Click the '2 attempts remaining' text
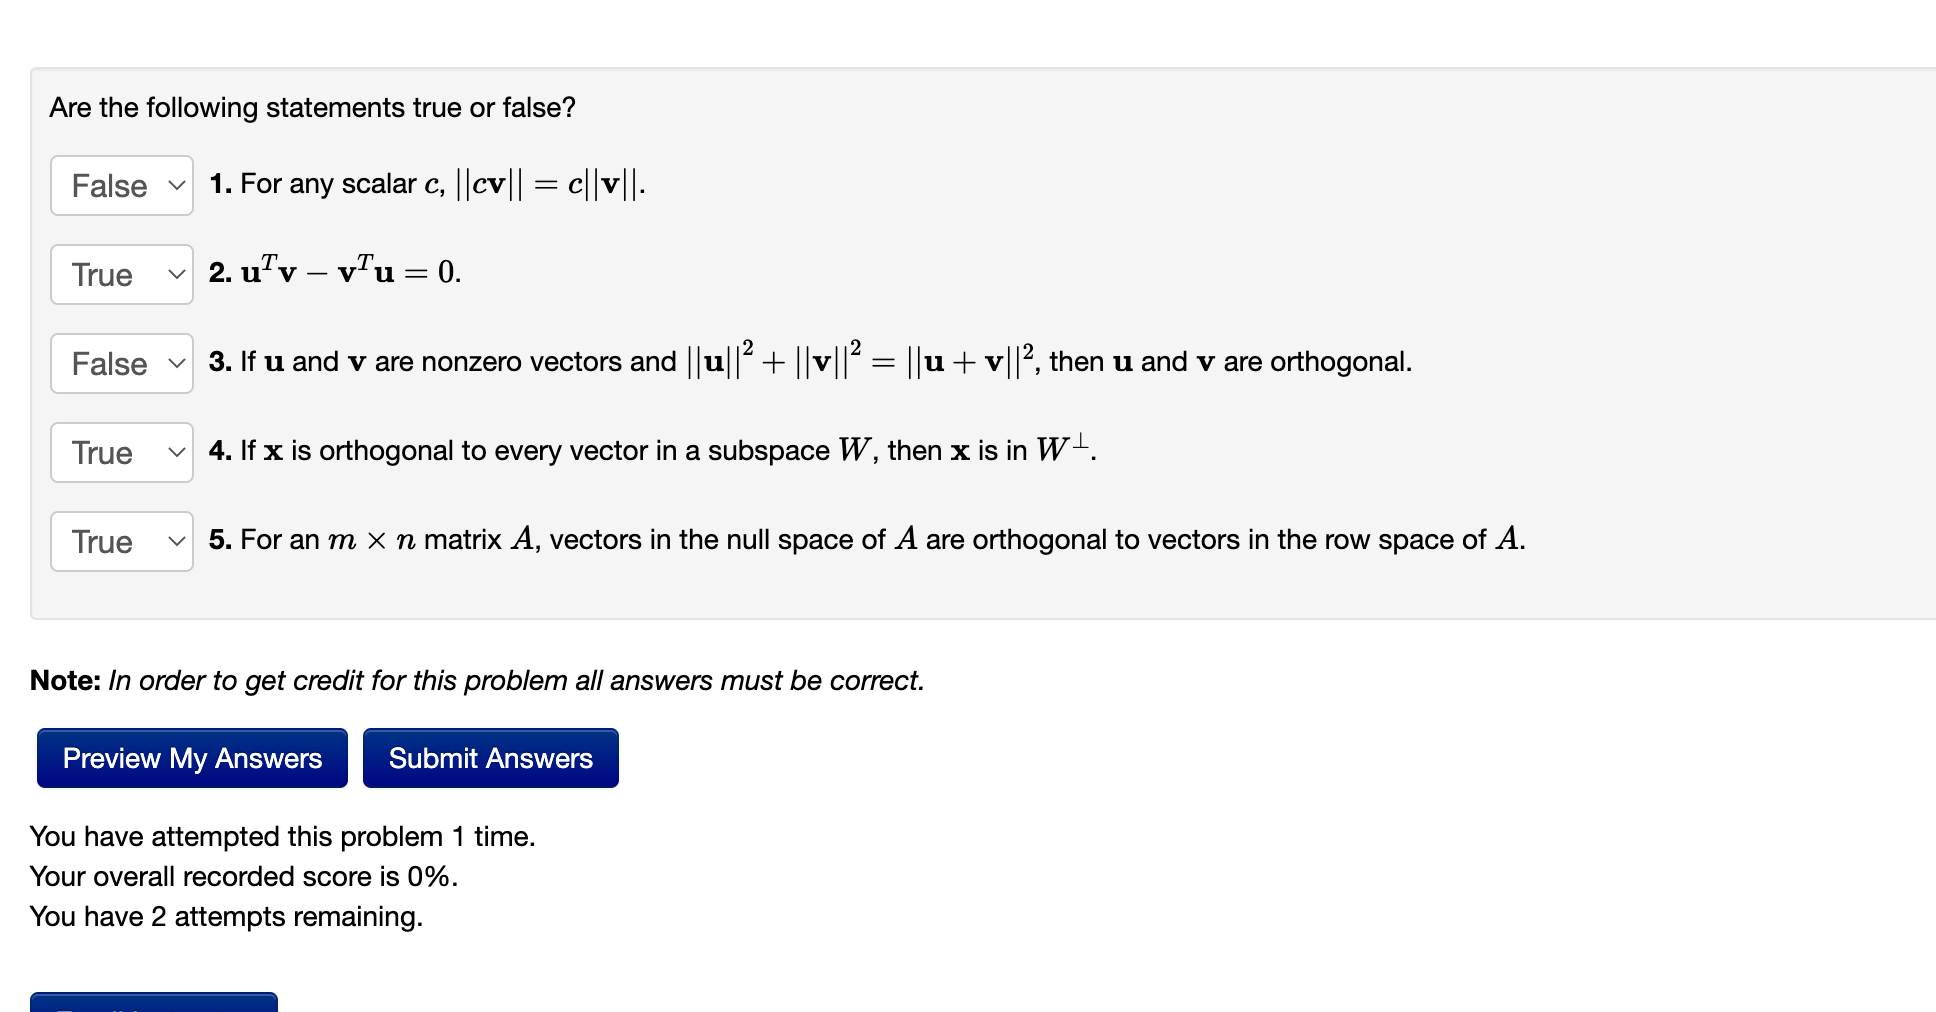Screen dimensions: 1936x1012 (287, 916)
